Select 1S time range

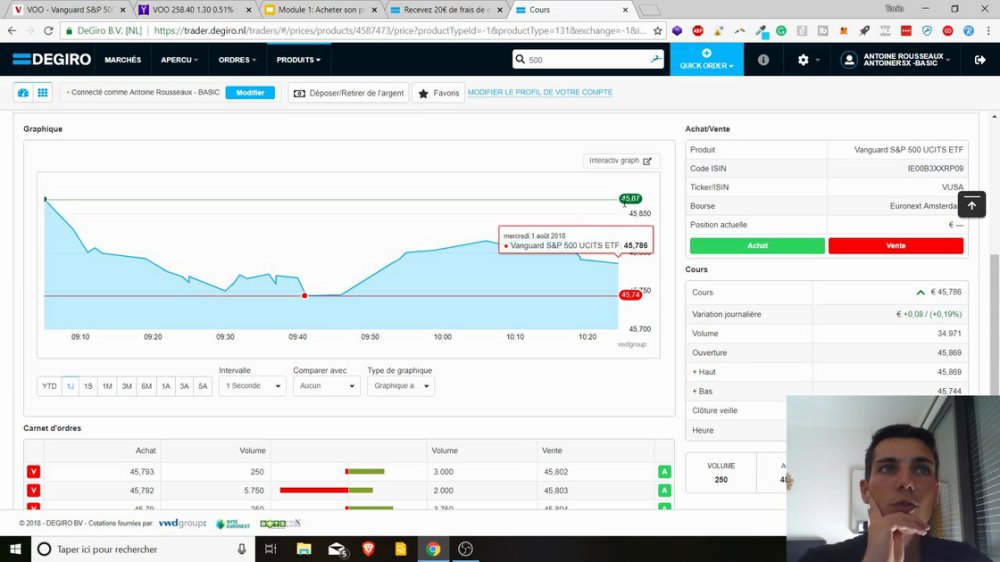88,386
